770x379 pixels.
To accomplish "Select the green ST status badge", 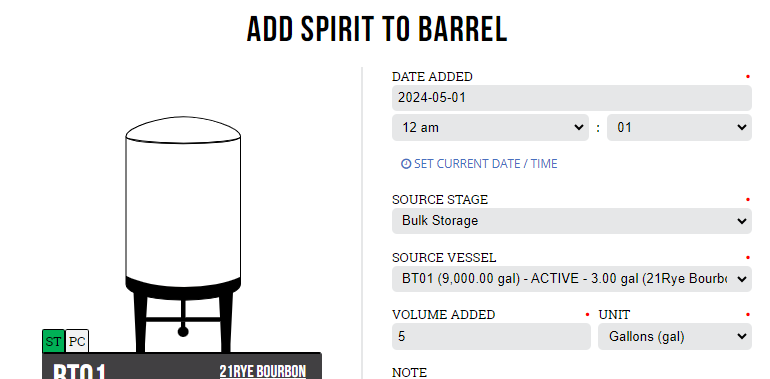I will click(x=54, y=341).
